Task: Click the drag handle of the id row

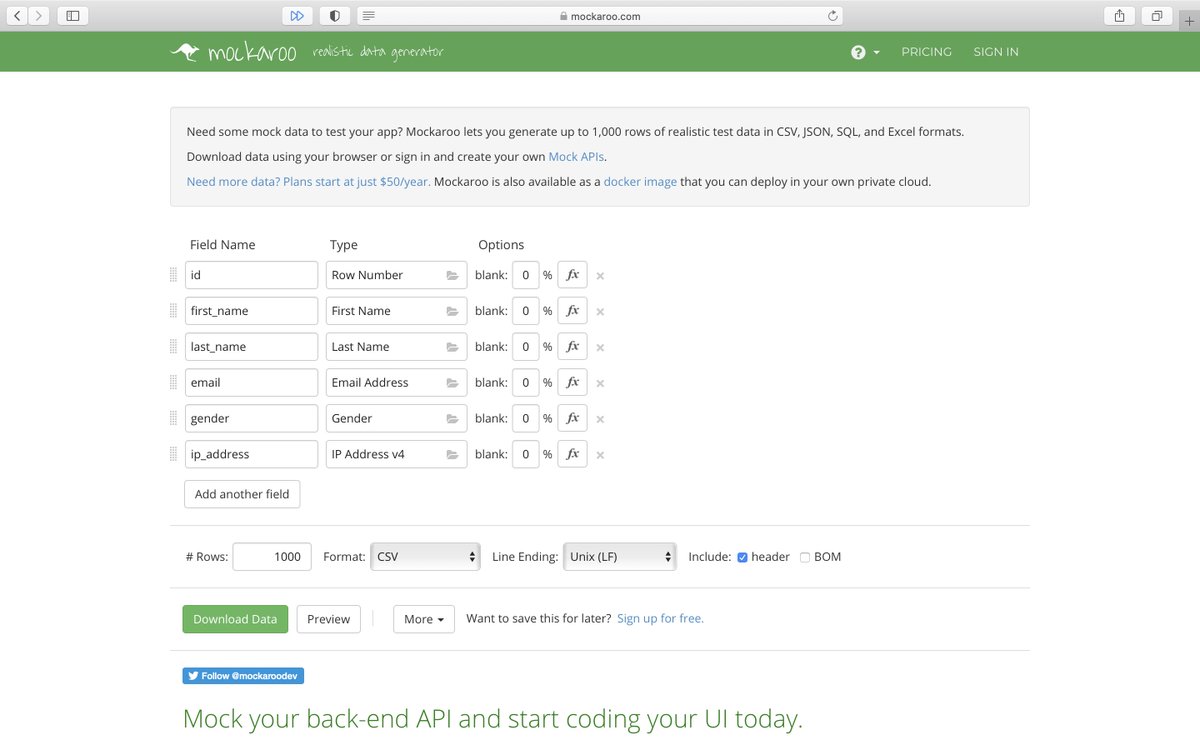Action: pyautogui.click(x=173, y=275)
